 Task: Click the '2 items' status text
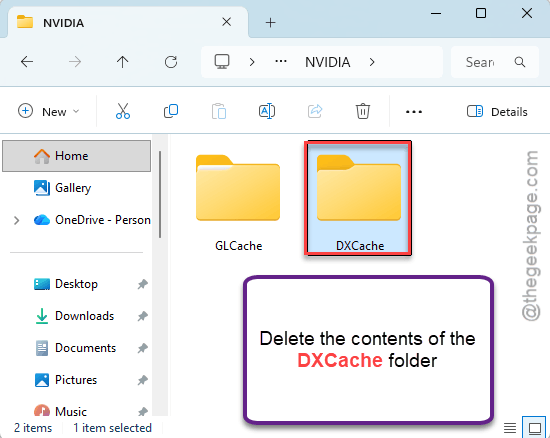(x=33, y=428)
